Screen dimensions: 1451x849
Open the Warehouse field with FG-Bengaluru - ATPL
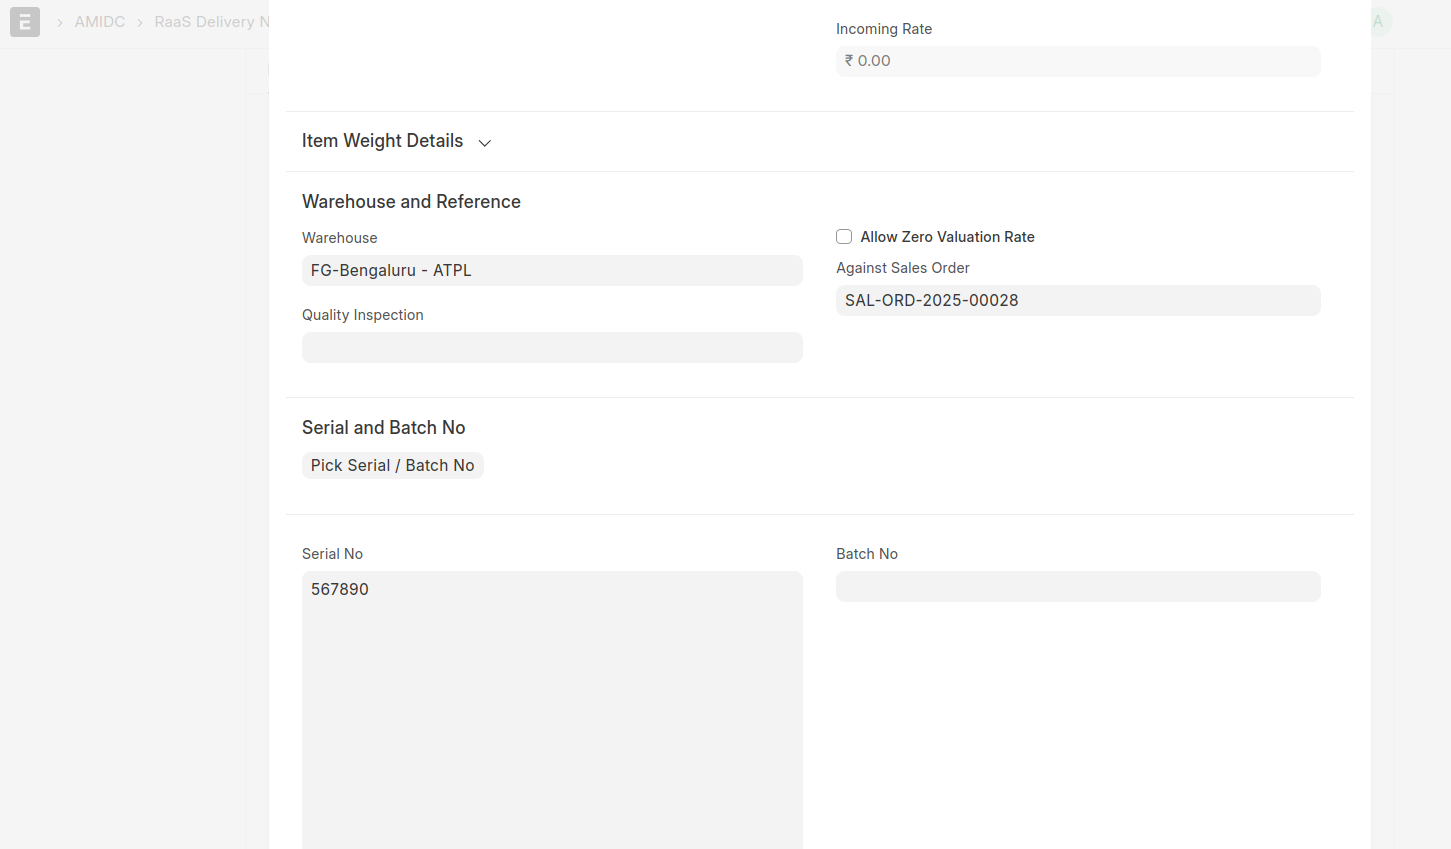tap(552, 271)
